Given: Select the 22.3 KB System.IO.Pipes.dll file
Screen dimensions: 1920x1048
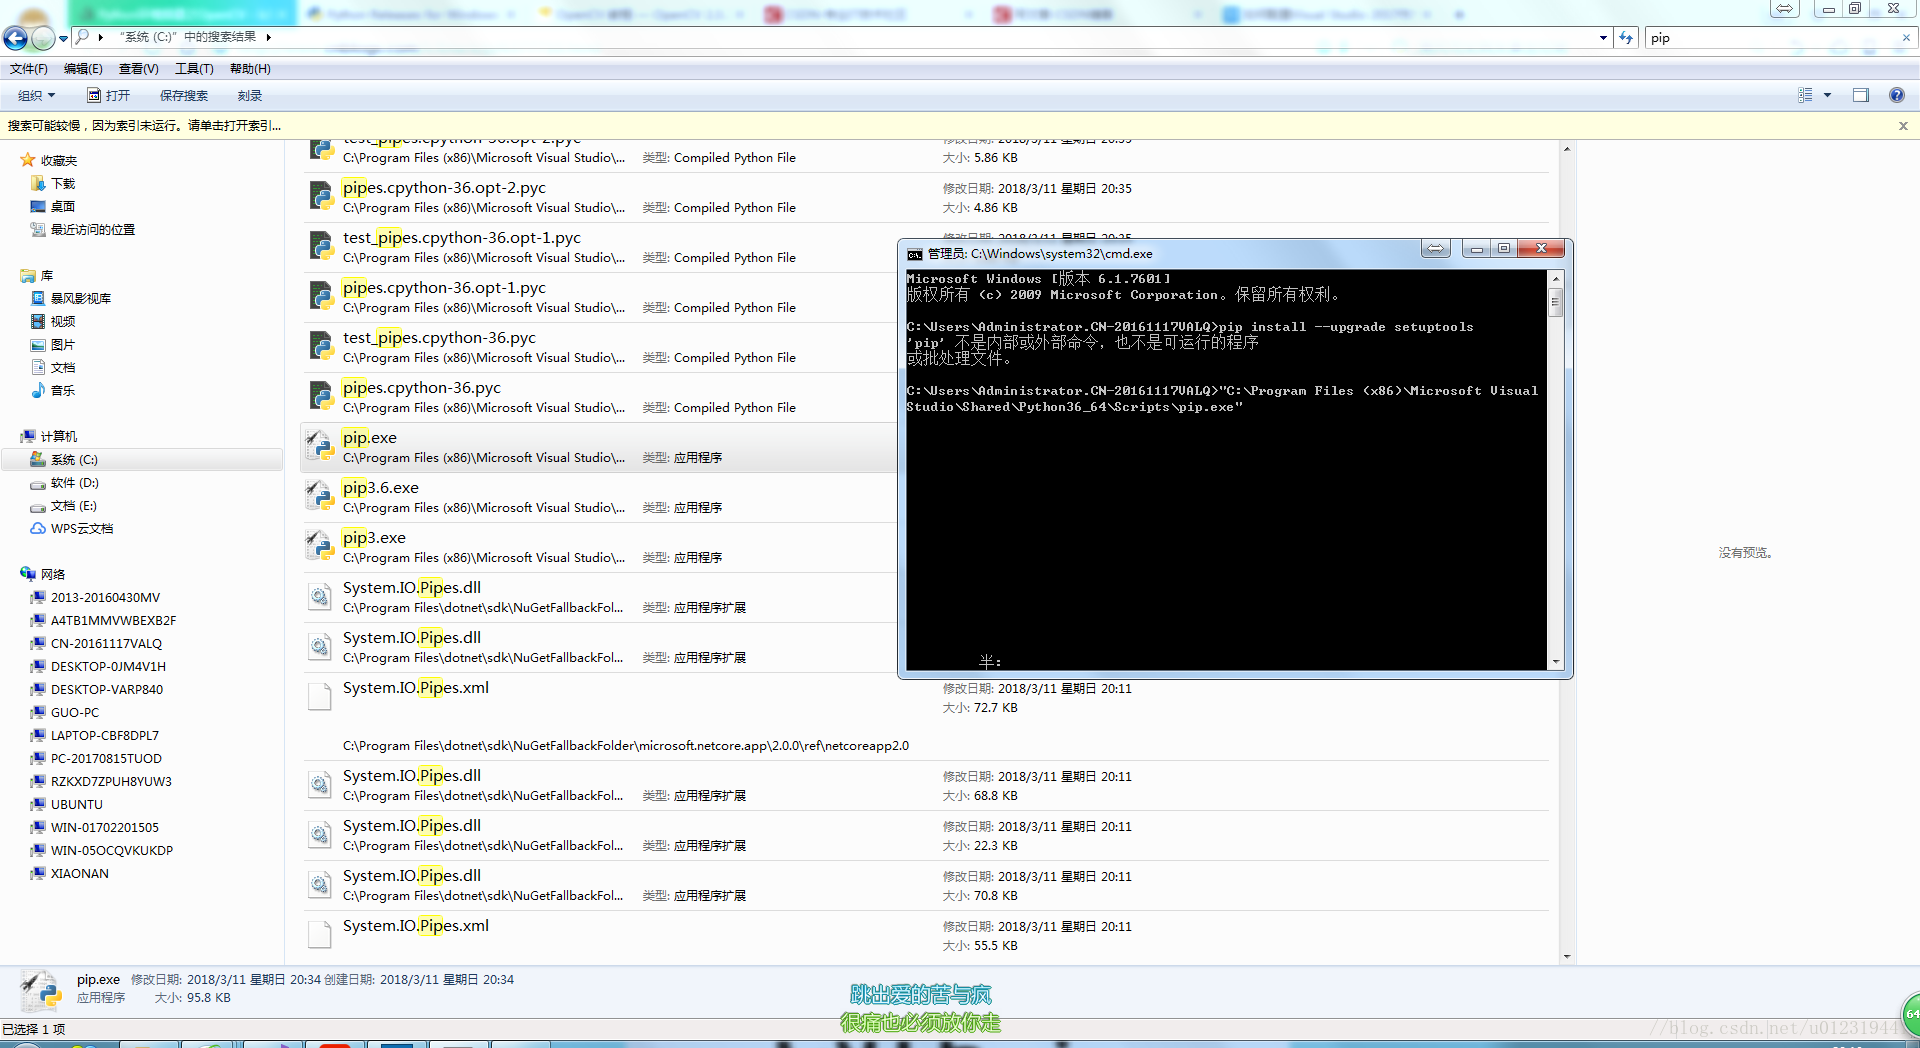Looking at the screenshot, I should pyautogui.click(x=926, y=835).
